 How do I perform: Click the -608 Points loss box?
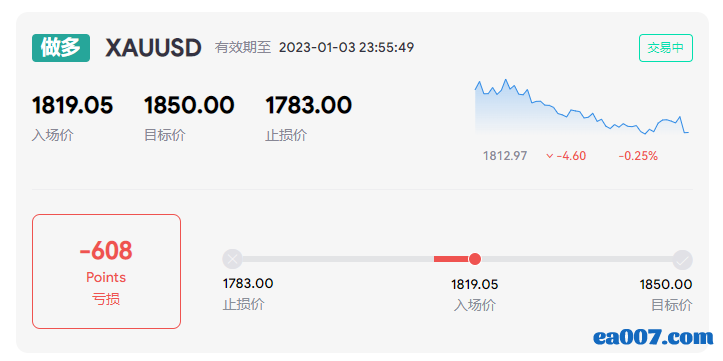point(107,272)
